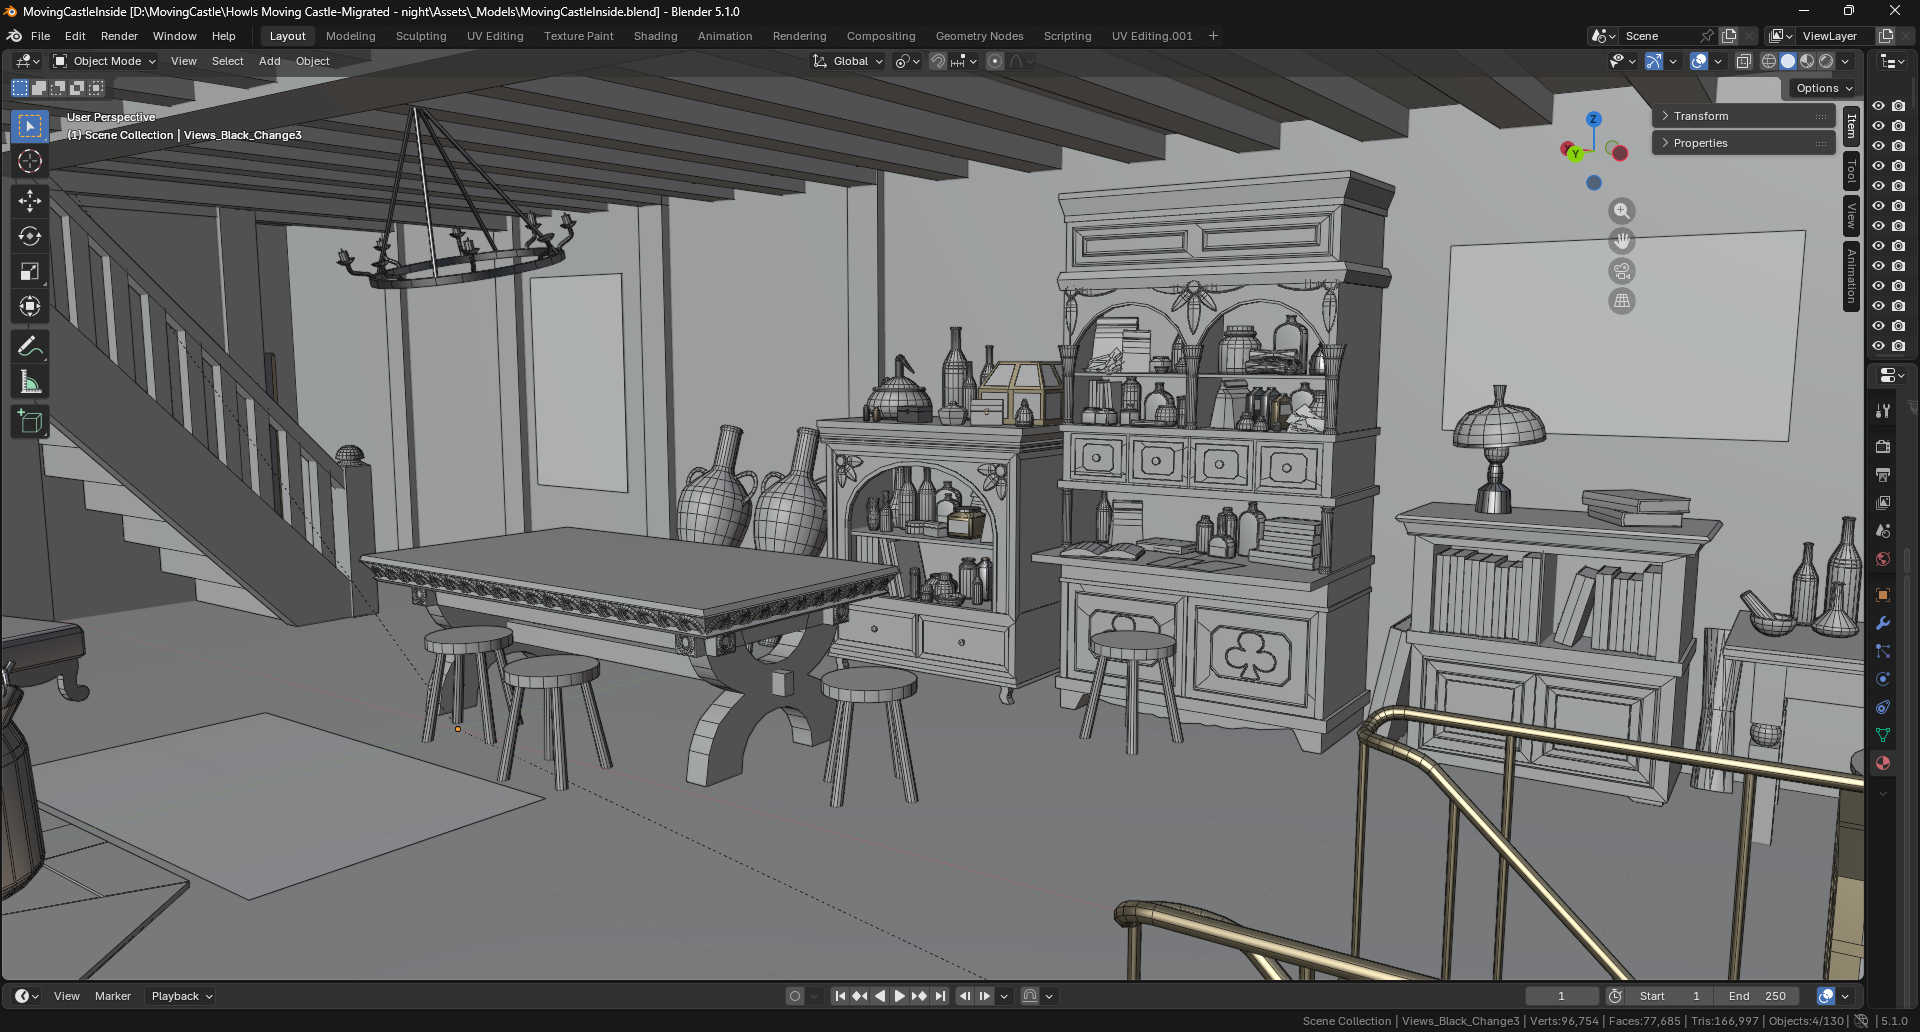Toggle viewport gizmos visibility
Viewport: 1920px width, 1032px height.
1654,61
